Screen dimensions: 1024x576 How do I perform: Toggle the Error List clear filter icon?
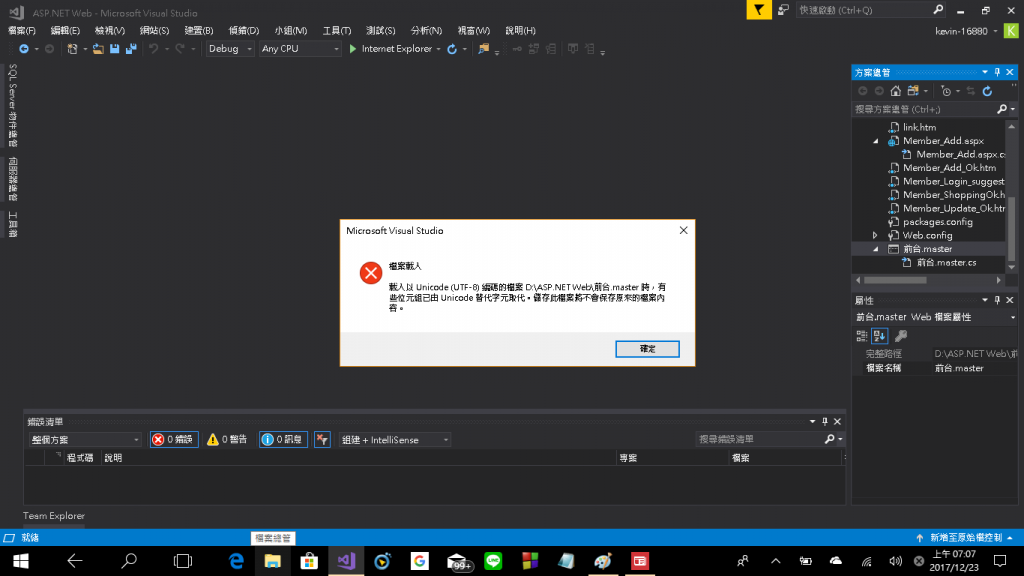point(322,440)
